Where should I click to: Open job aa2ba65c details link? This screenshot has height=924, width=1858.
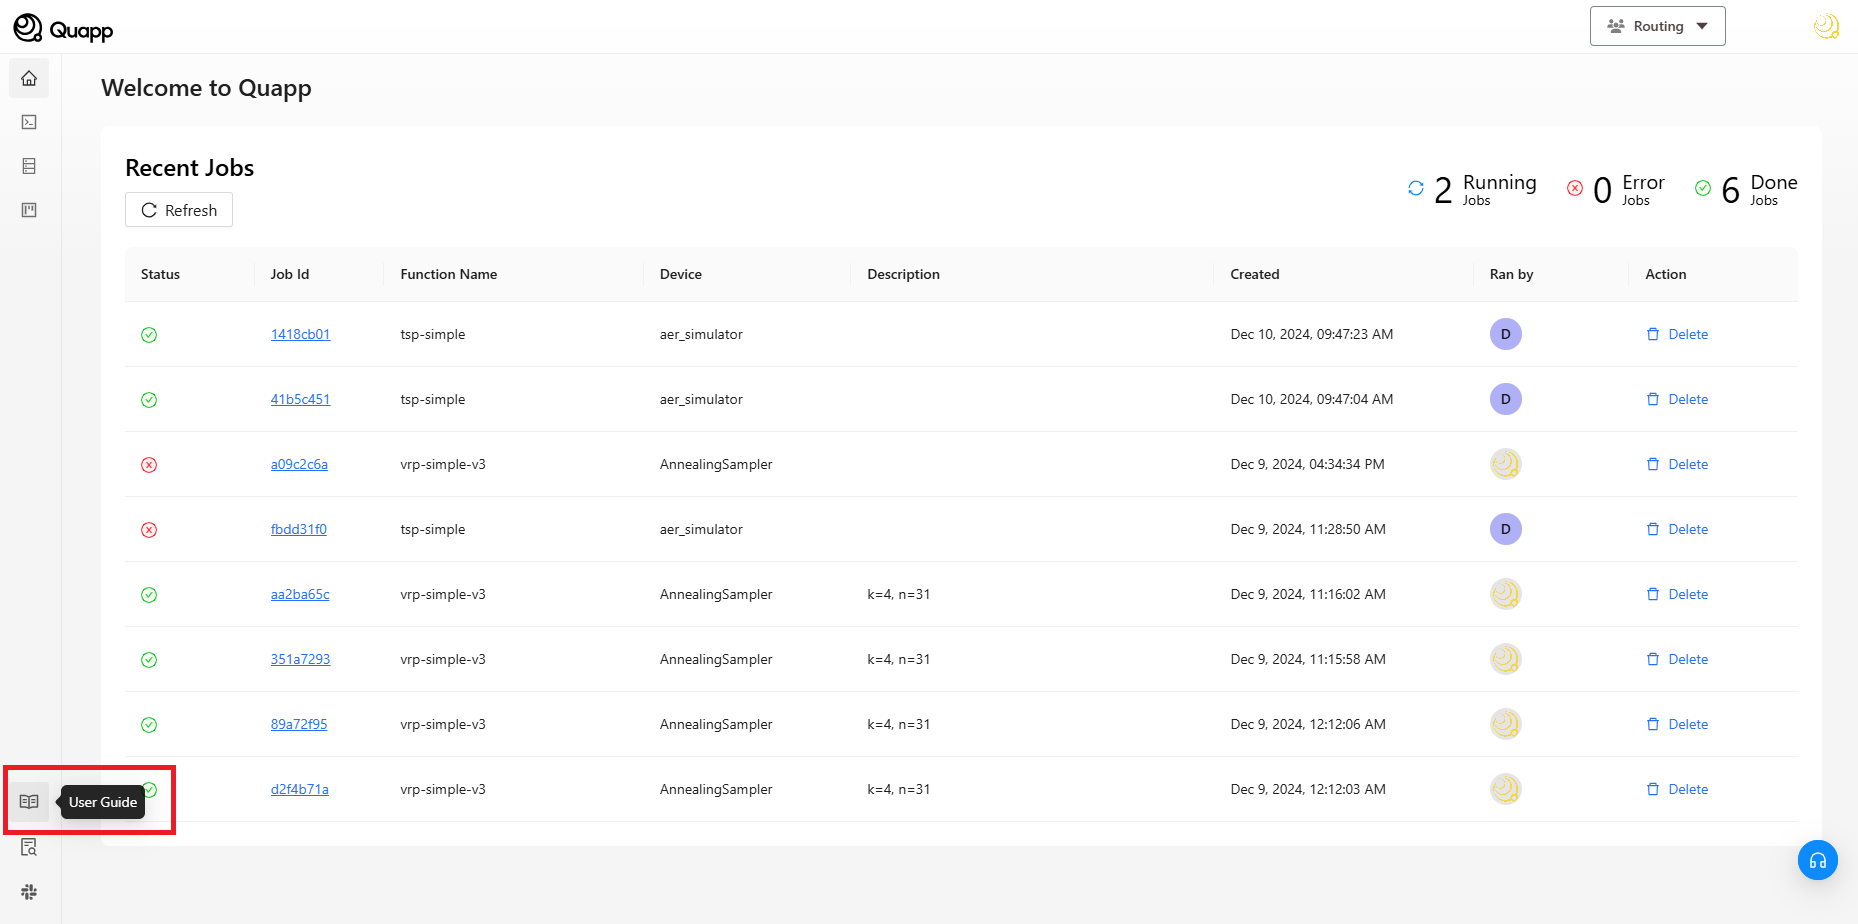299,594
